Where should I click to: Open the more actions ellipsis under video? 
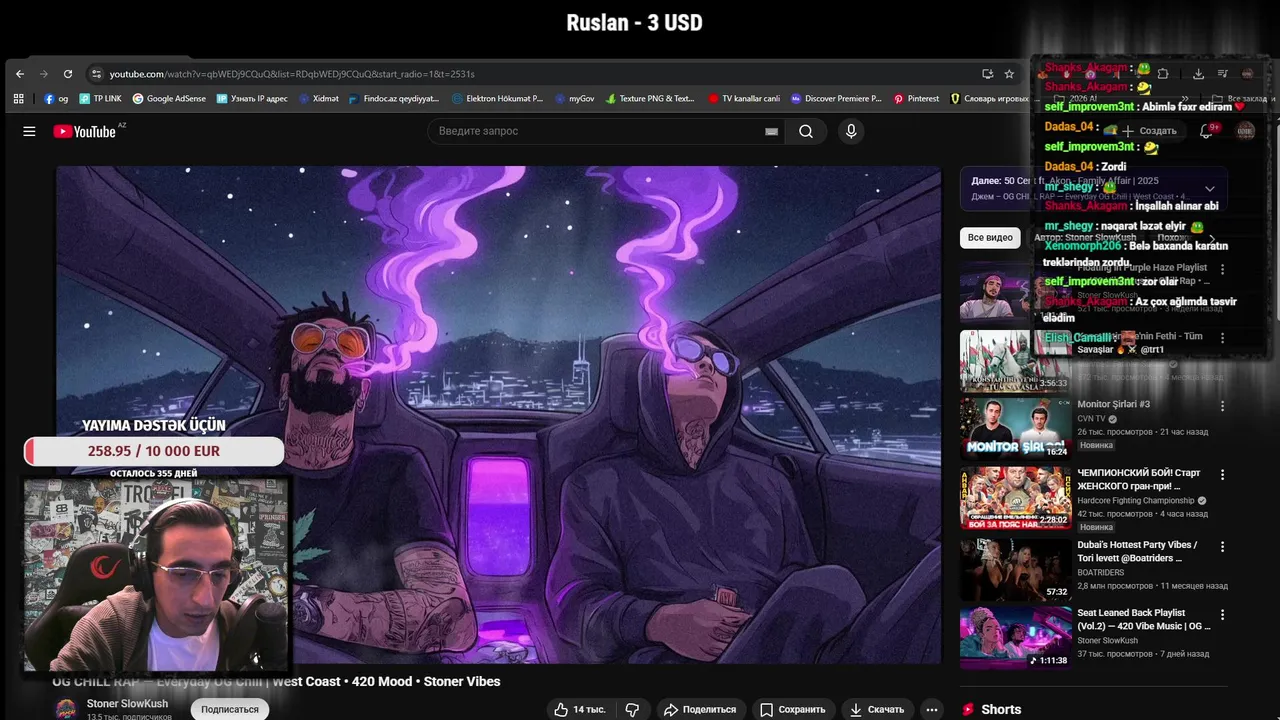tap(932, 709)
